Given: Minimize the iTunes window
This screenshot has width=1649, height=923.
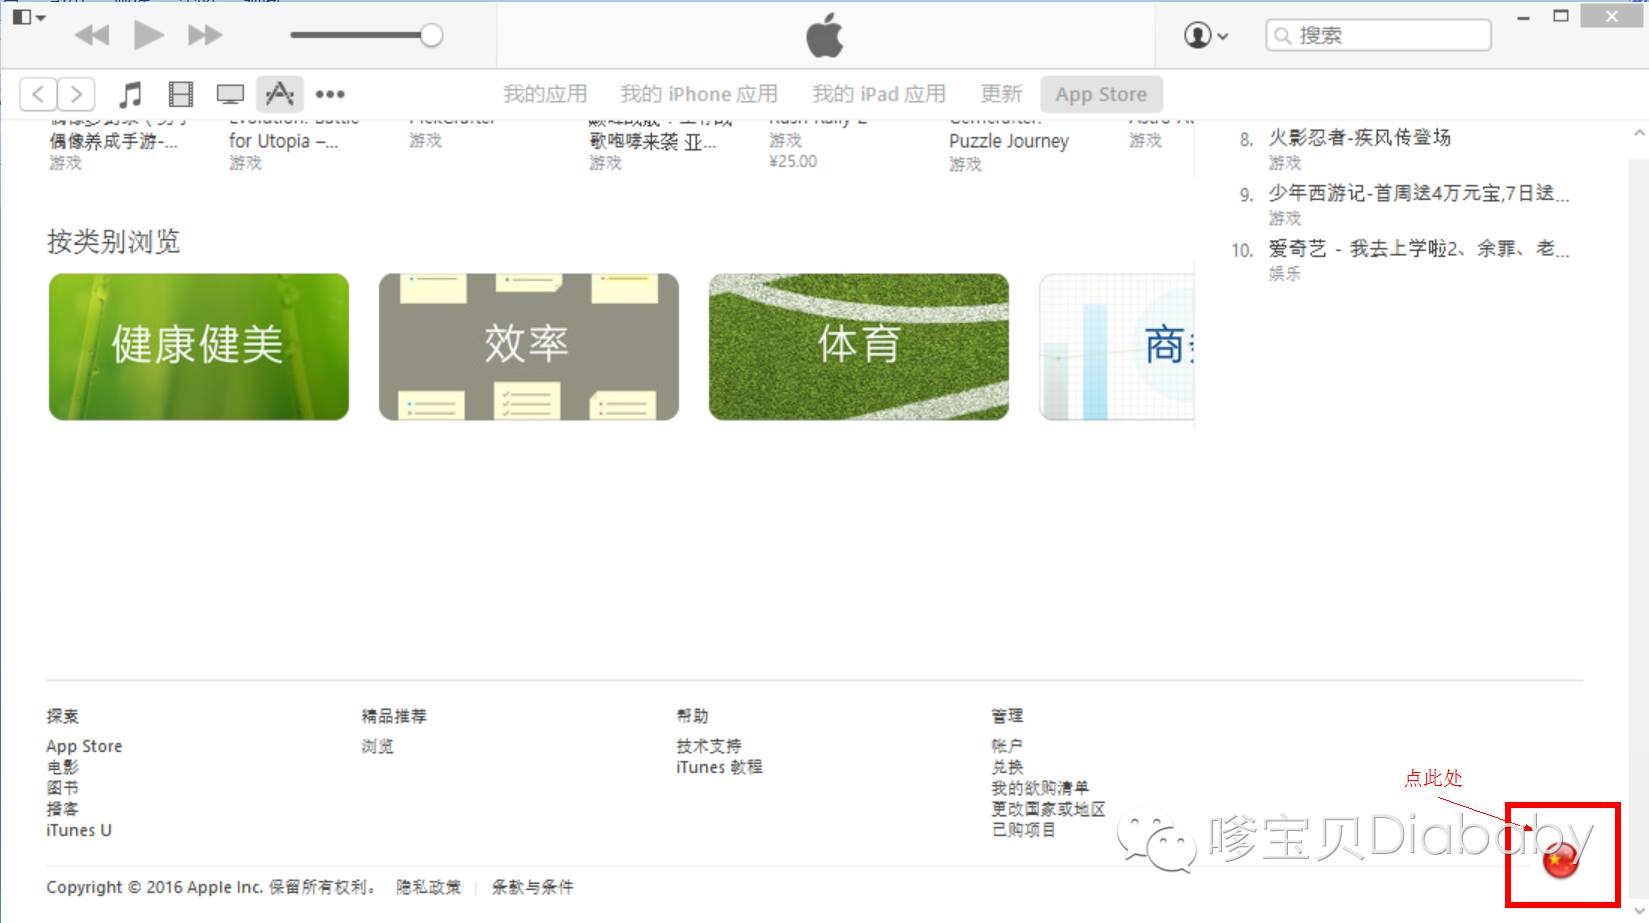Looking at the screenshot, I should tap(1523, 18).
